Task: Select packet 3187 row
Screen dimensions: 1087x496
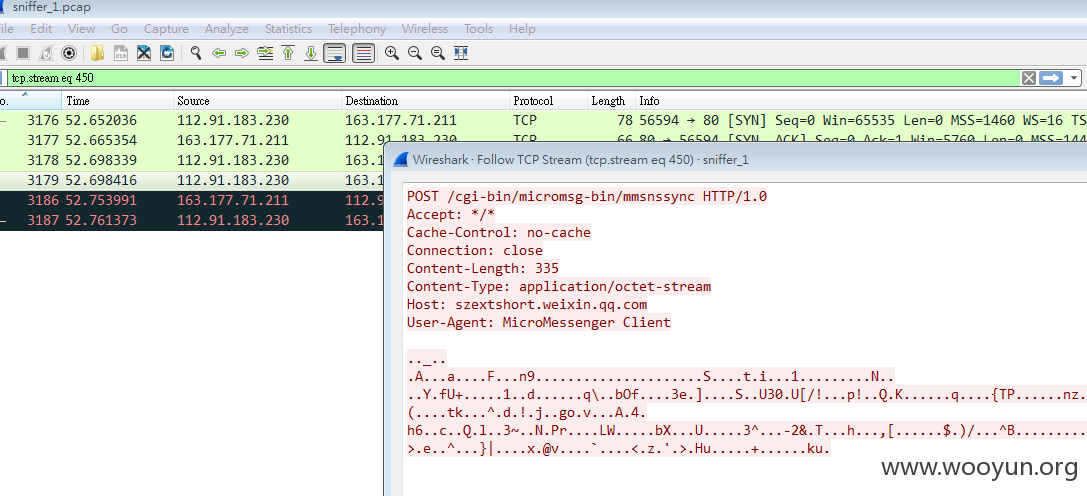Action: (192, 221)
